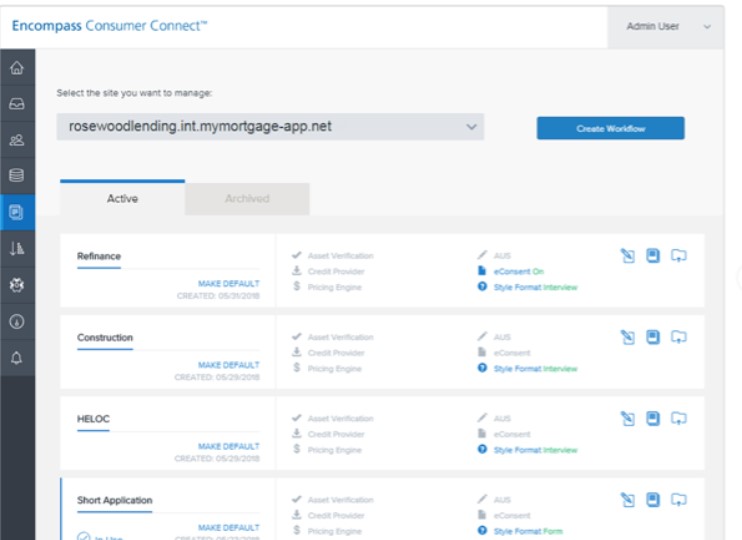
Task: Edit the Refinance workflow via pencil icon
Action: coord(627,256)
